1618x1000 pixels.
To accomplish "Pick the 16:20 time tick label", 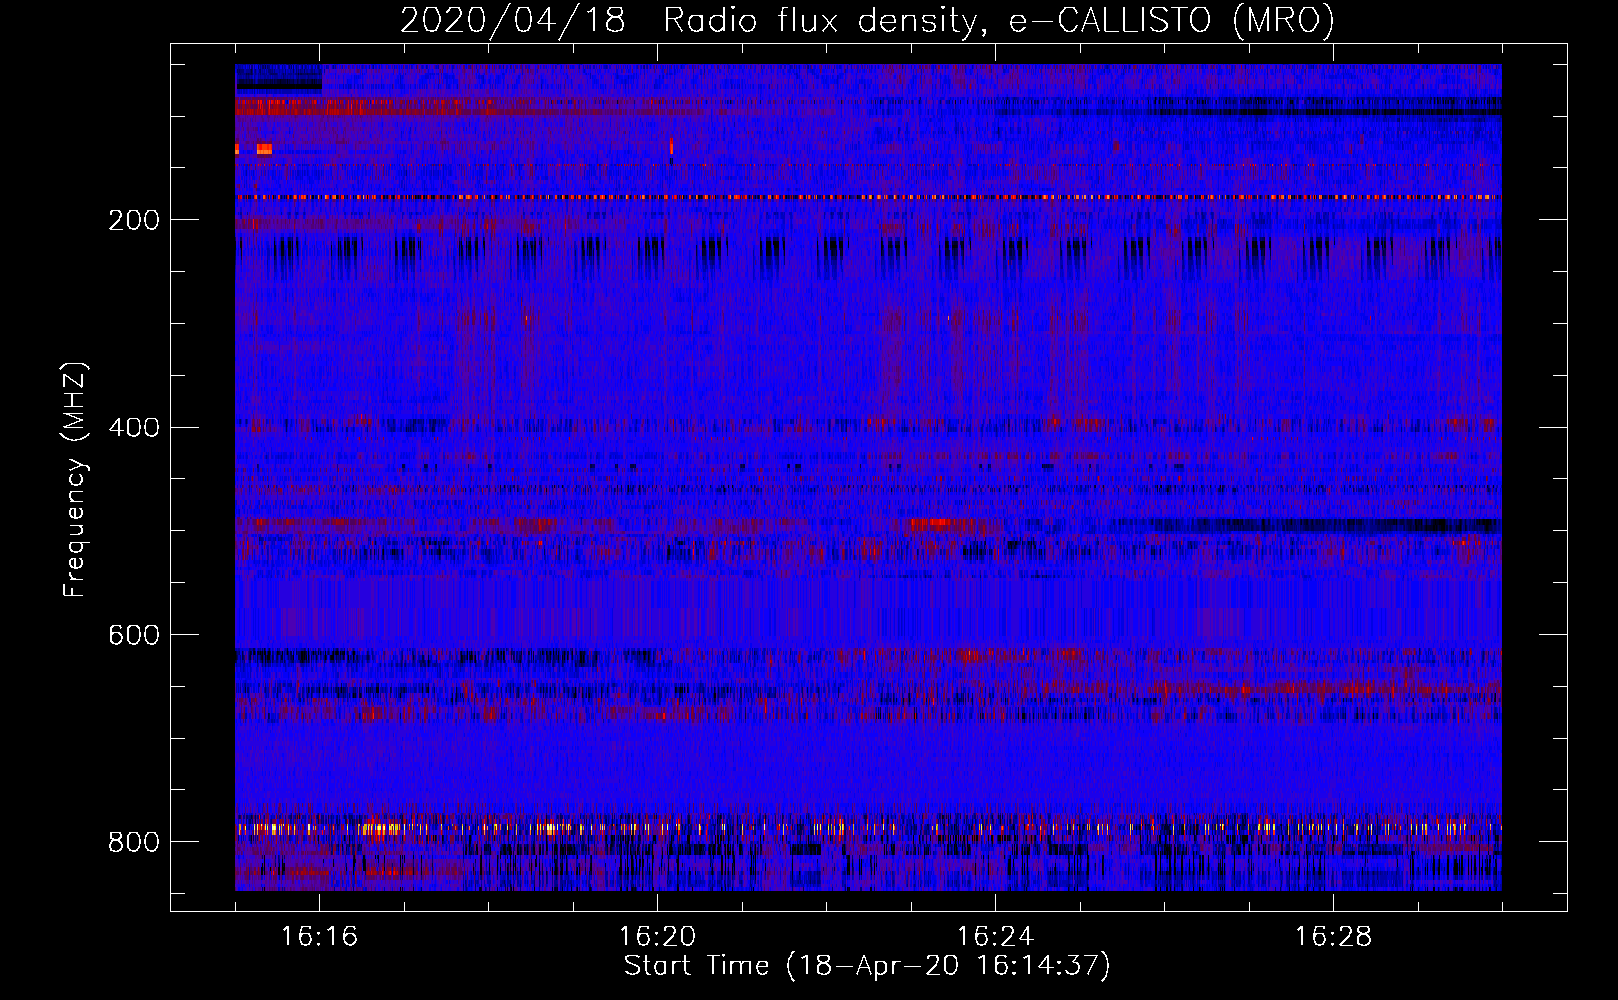I will point(657,936).
